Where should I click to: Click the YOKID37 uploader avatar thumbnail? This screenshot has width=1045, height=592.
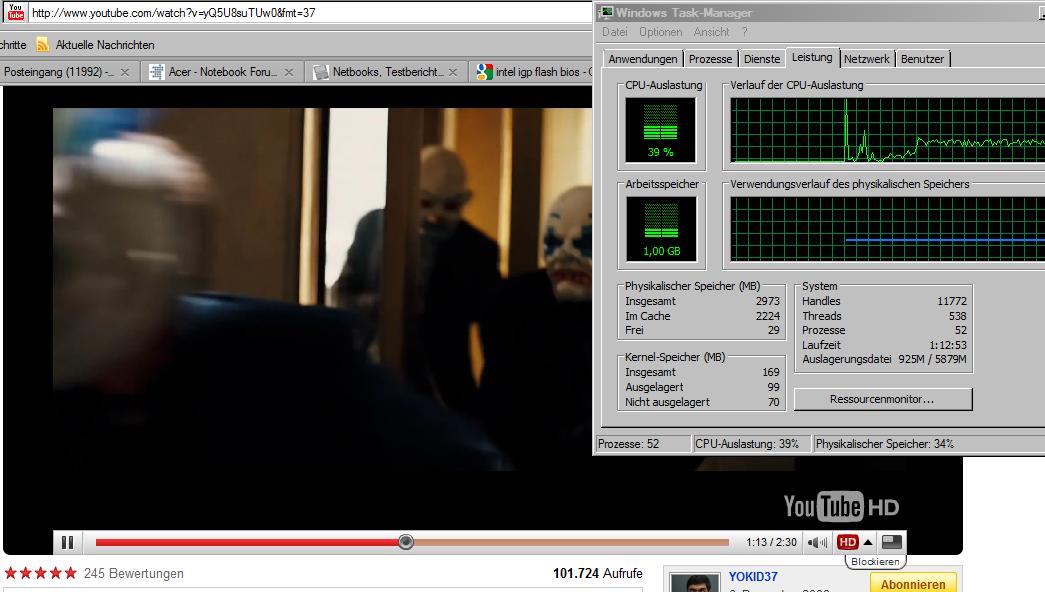[x=694, y=582]
